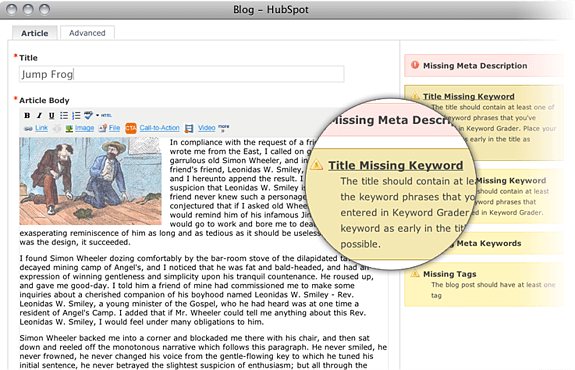Open the spell check dropdown arrow
Image resolution: width=575 pixels, height=370 pixels.
(97, 116)
